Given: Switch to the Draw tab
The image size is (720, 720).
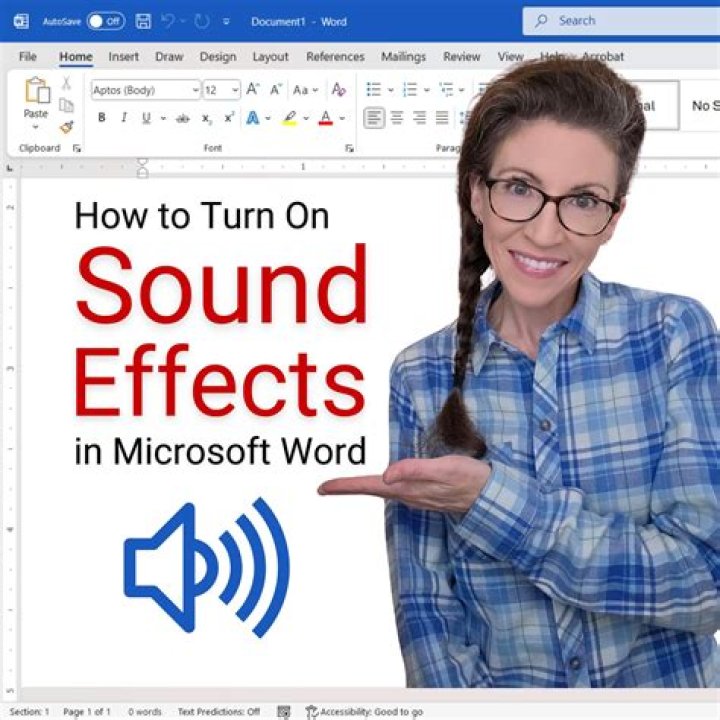Looking at the screenshot, I should [169, 56].
